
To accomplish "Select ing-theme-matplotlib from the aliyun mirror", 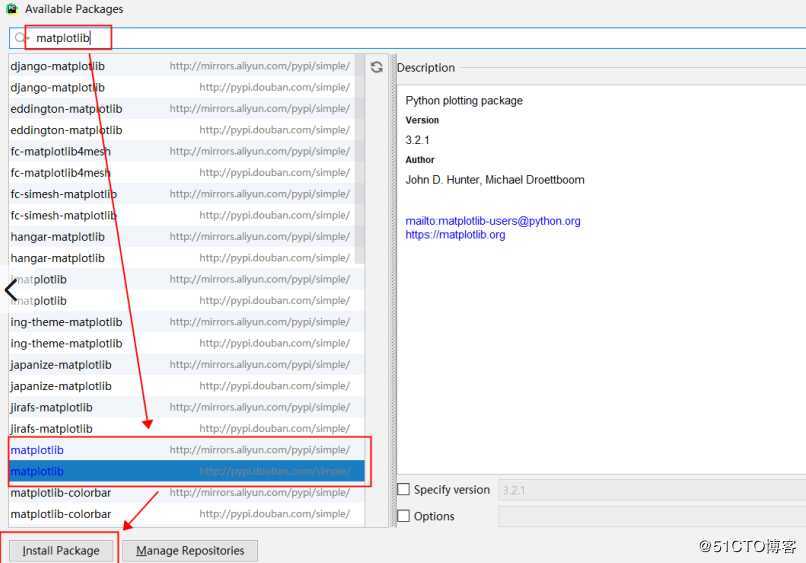I will 186,322.
